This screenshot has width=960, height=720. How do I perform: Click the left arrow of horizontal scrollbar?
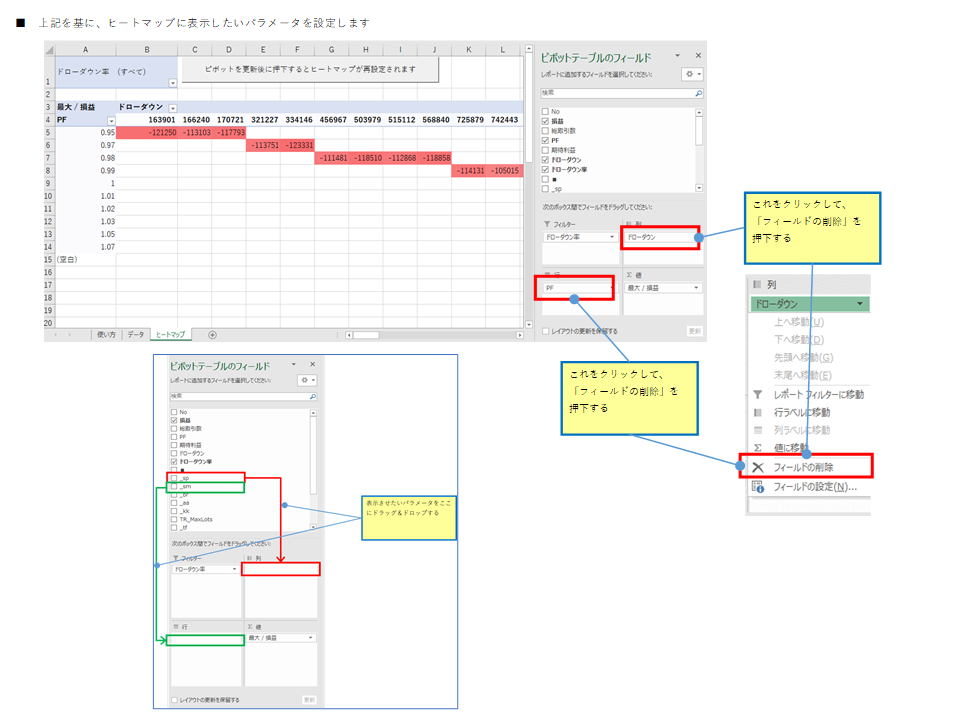[x=349, y=335]
